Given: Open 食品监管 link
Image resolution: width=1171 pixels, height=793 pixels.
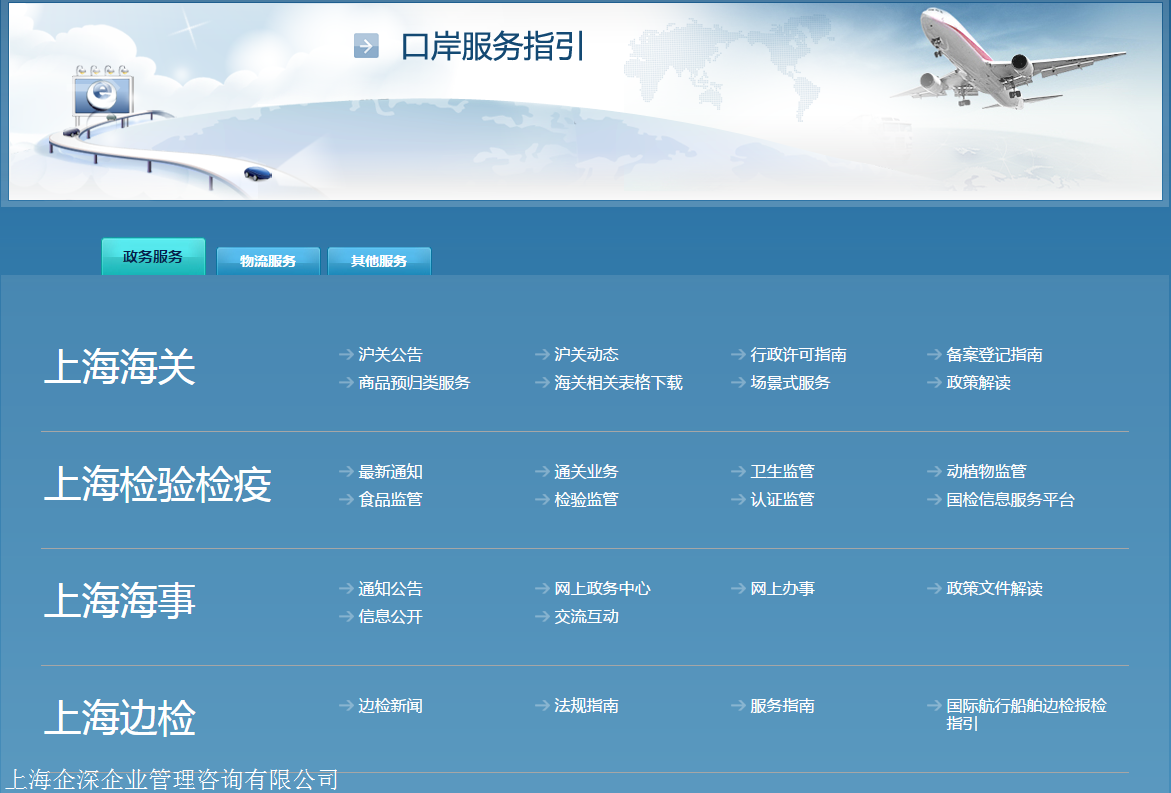Looking at the screenshot, I should (x=391, y=500).
